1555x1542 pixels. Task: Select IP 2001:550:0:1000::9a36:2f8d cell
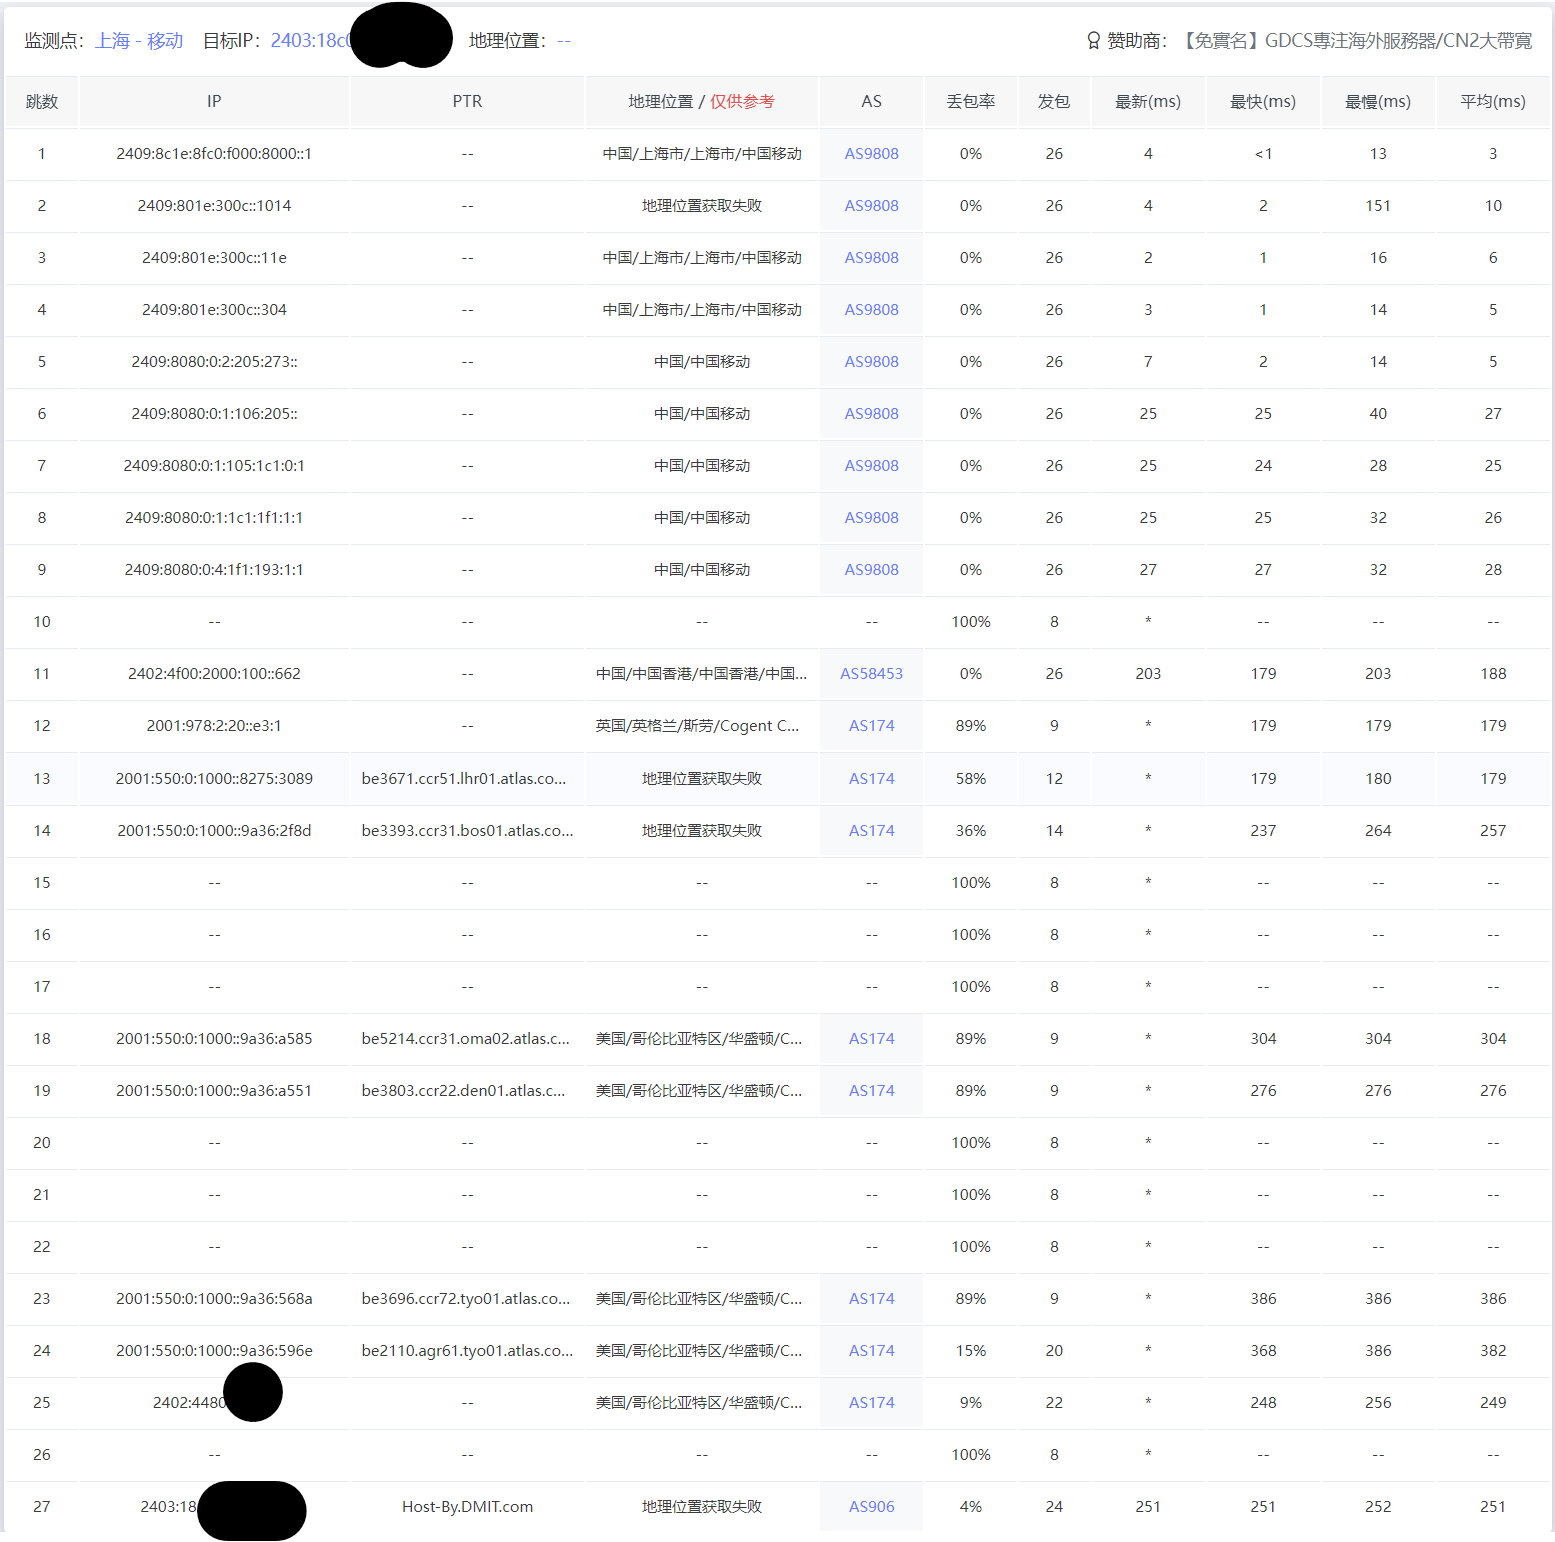coord(214,831)
